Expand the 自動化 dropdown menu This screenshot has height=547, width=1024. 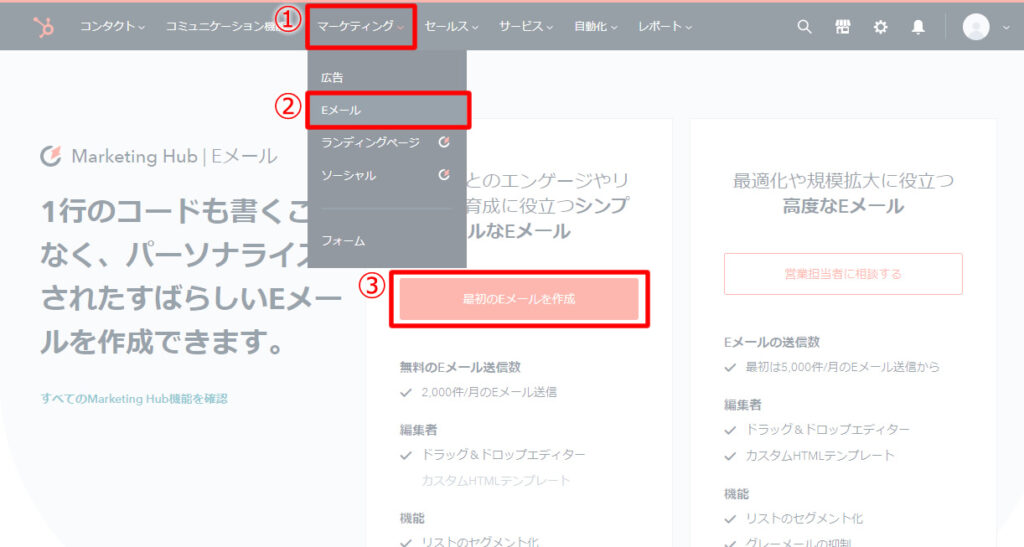[596, 26]
